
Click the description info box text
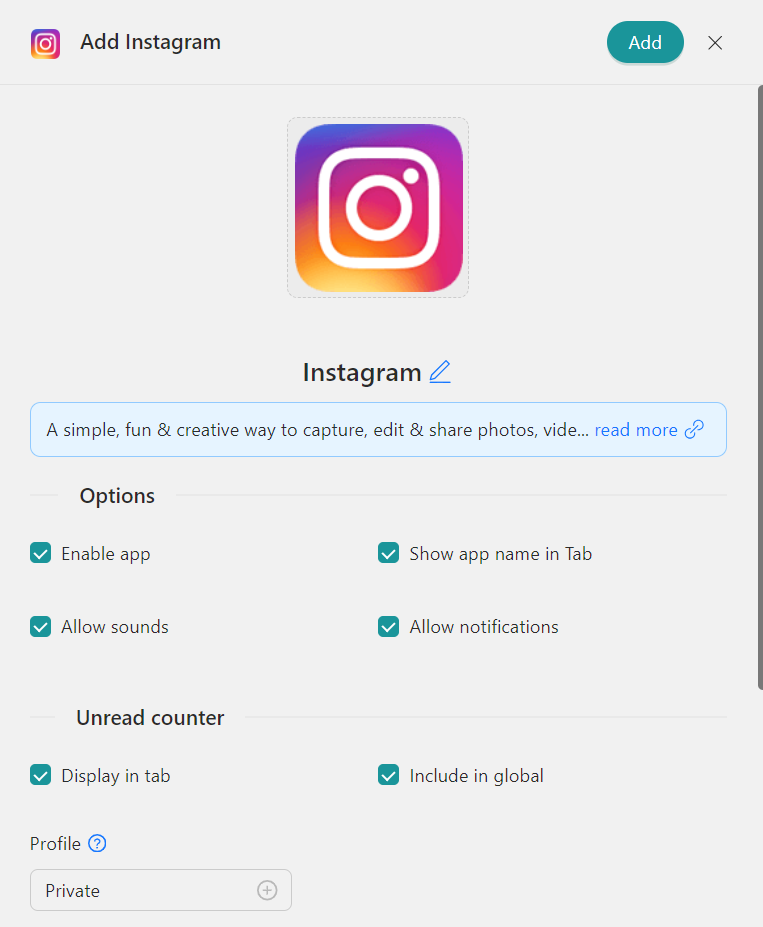(317, 430)
